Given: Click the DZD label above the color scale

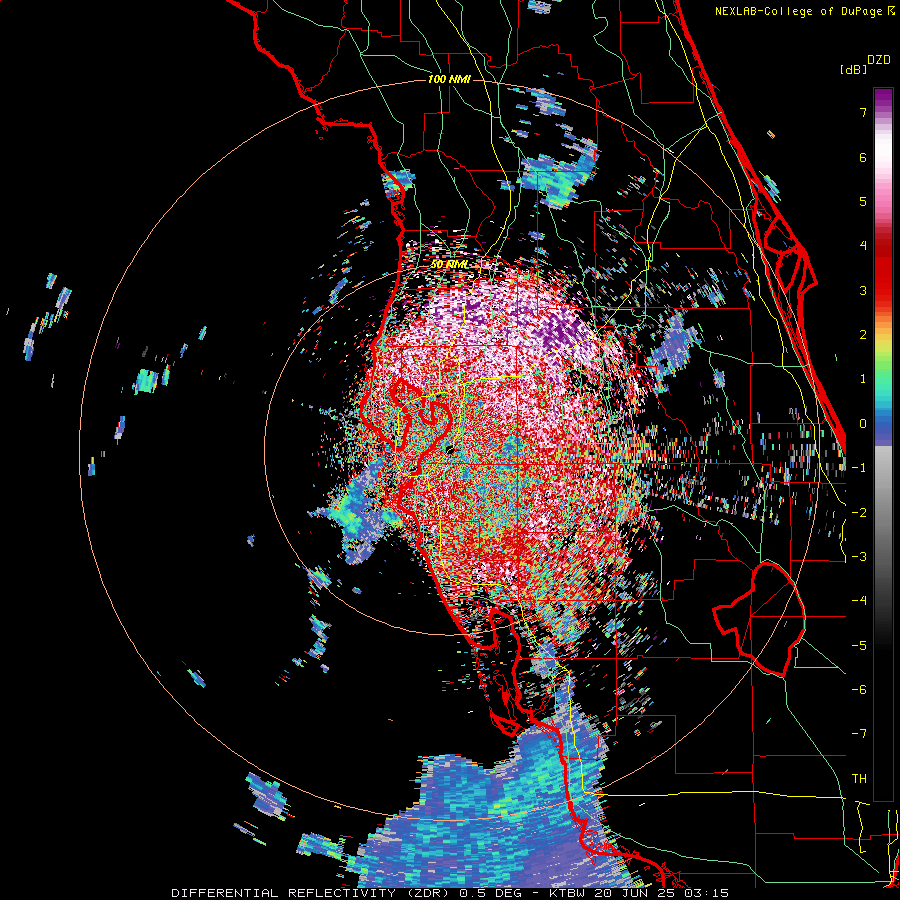Looking at the screenshot, I should [x=879, y=60].
